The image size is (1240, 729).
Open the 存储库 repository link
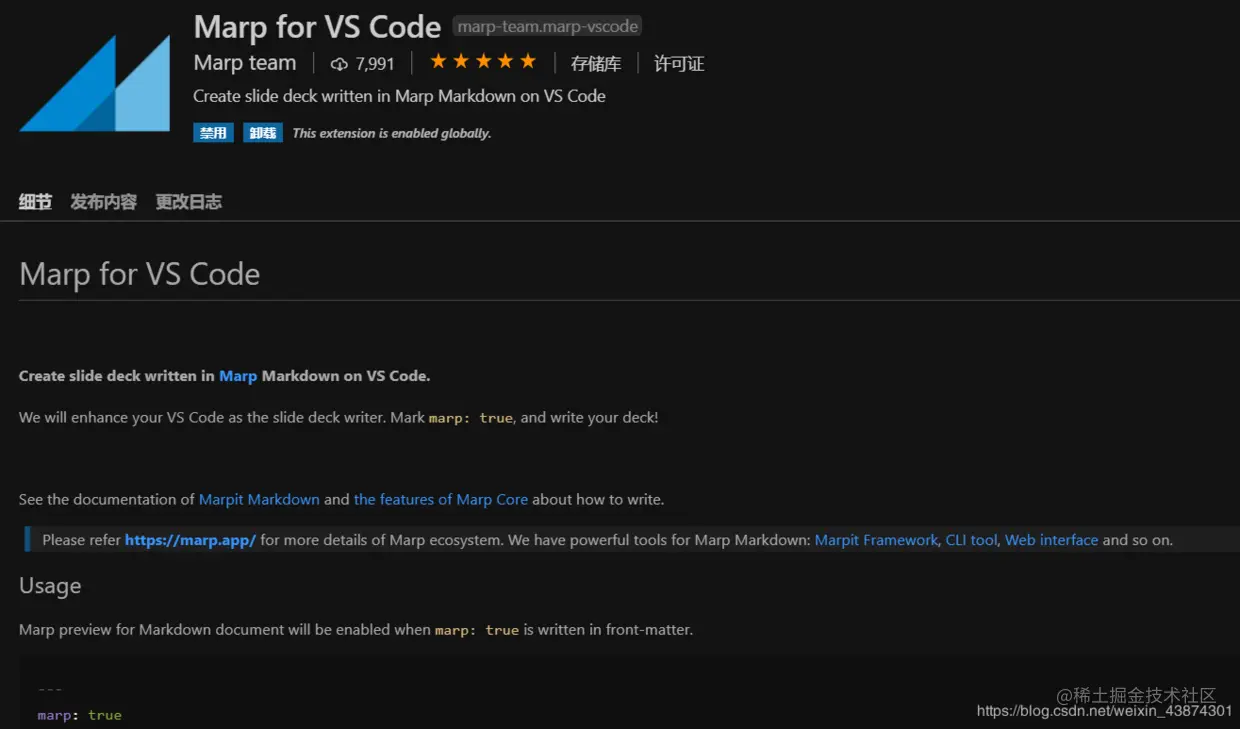tap(596, 64)
